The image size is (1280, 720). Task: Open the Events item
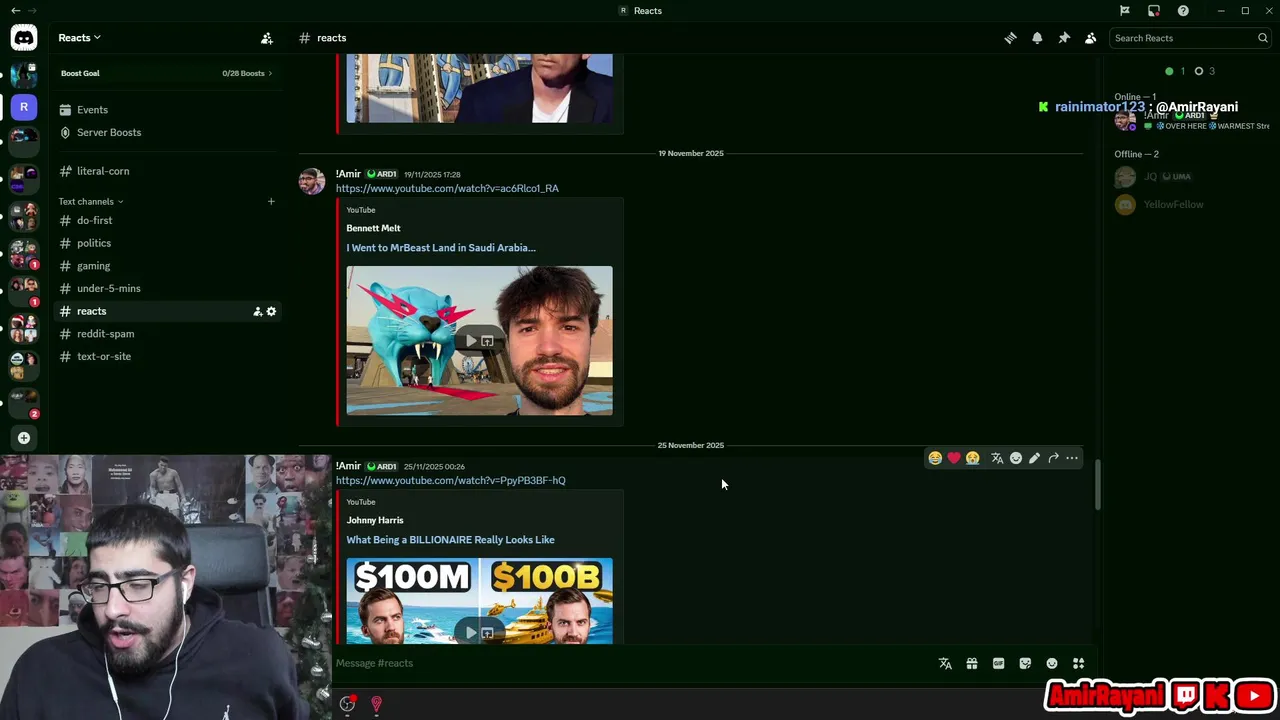(166, 110)
